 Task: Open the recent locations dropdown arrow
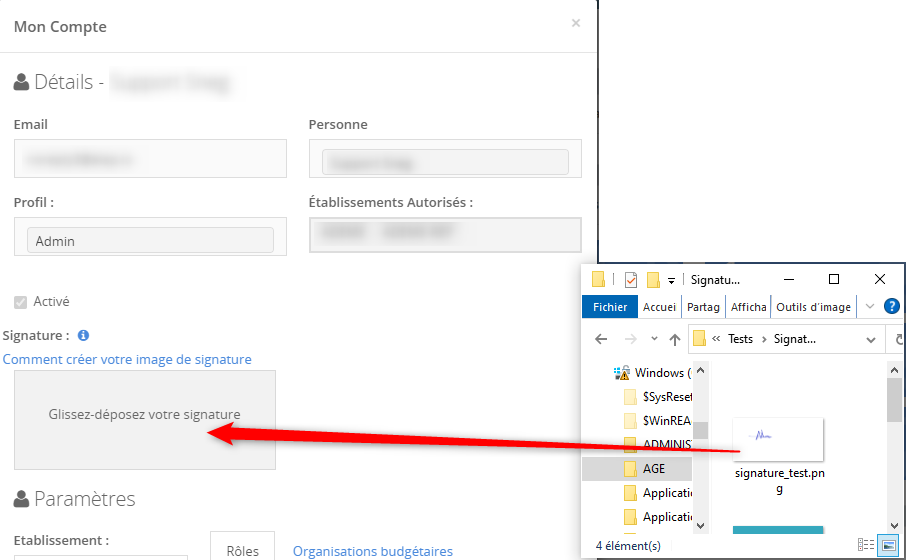tap(654, 339)
